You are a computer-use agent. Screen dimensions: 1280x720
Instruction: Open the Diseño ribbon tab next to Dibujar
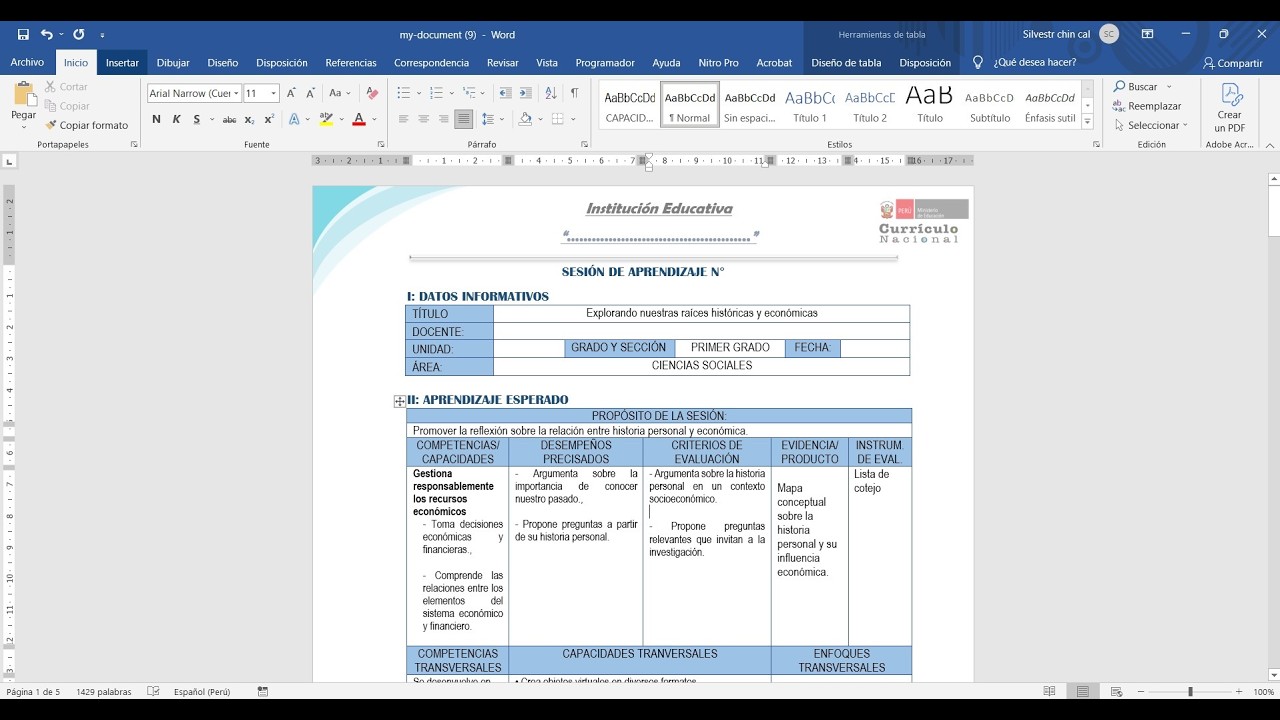click(x=222, y=62)
